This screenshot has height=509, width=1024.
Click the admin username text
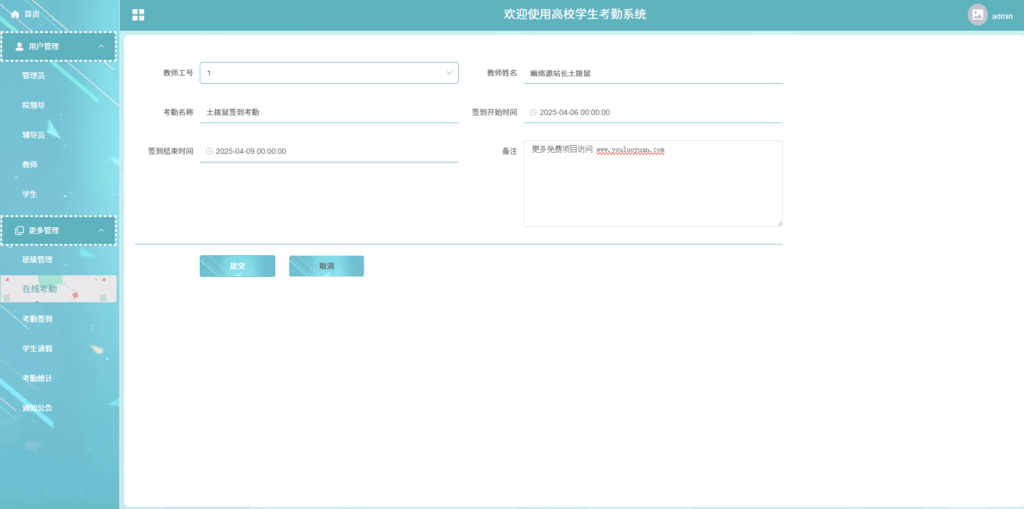pyautogui.click(x=1002, y=16)
